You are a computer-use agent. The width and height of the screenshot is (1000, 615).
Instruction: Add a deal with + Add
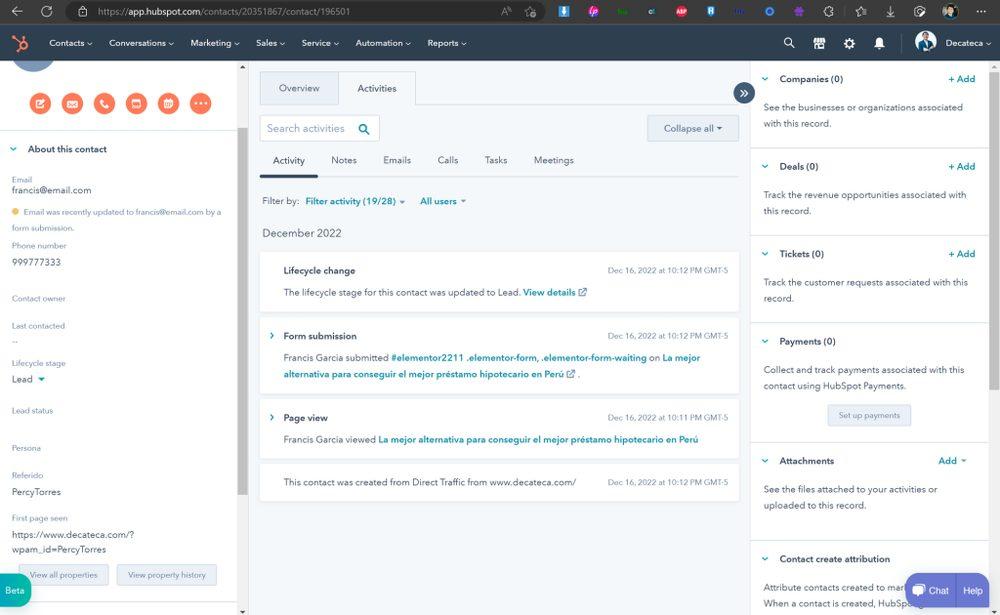961,167
